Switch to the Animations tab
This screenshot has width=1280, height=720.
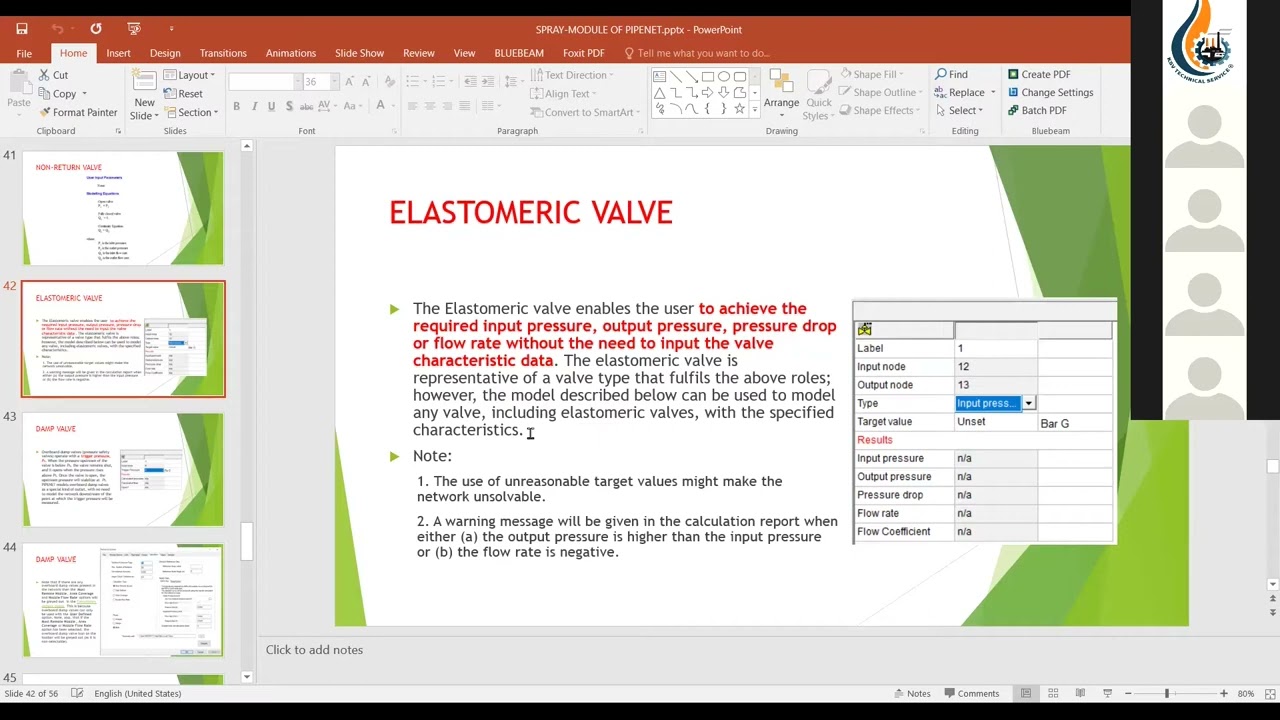[x=291, y=53]
